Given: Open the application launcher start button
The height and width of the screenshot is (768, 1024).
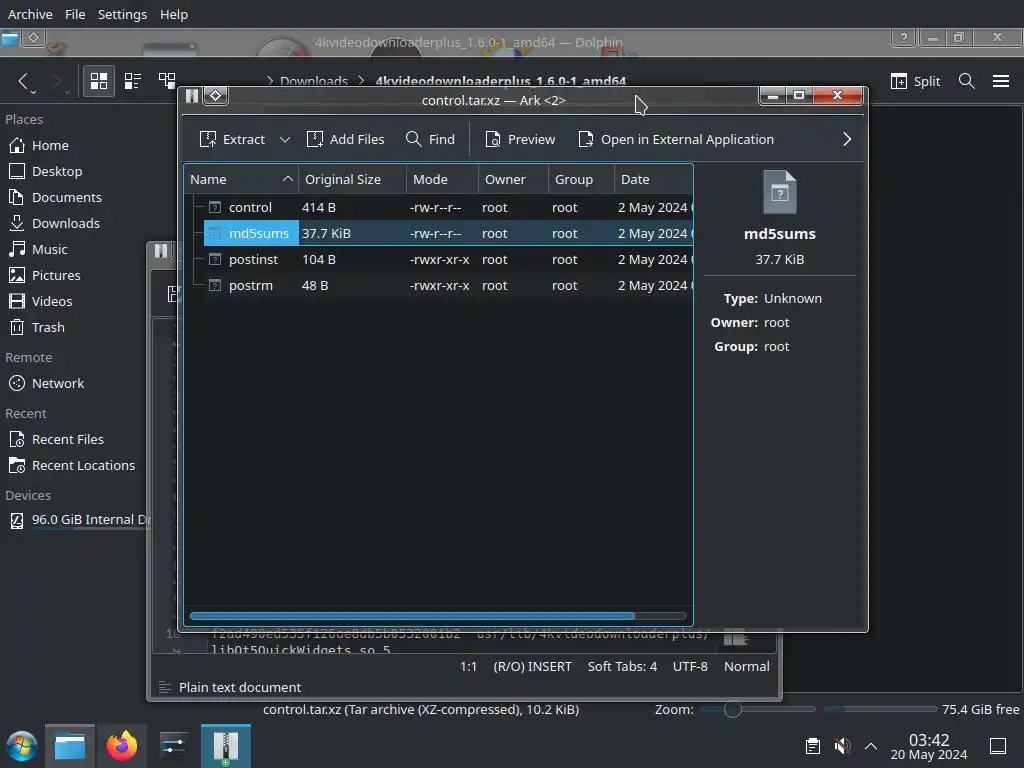Looking at the screenshot, I should [x=22, y=746].
